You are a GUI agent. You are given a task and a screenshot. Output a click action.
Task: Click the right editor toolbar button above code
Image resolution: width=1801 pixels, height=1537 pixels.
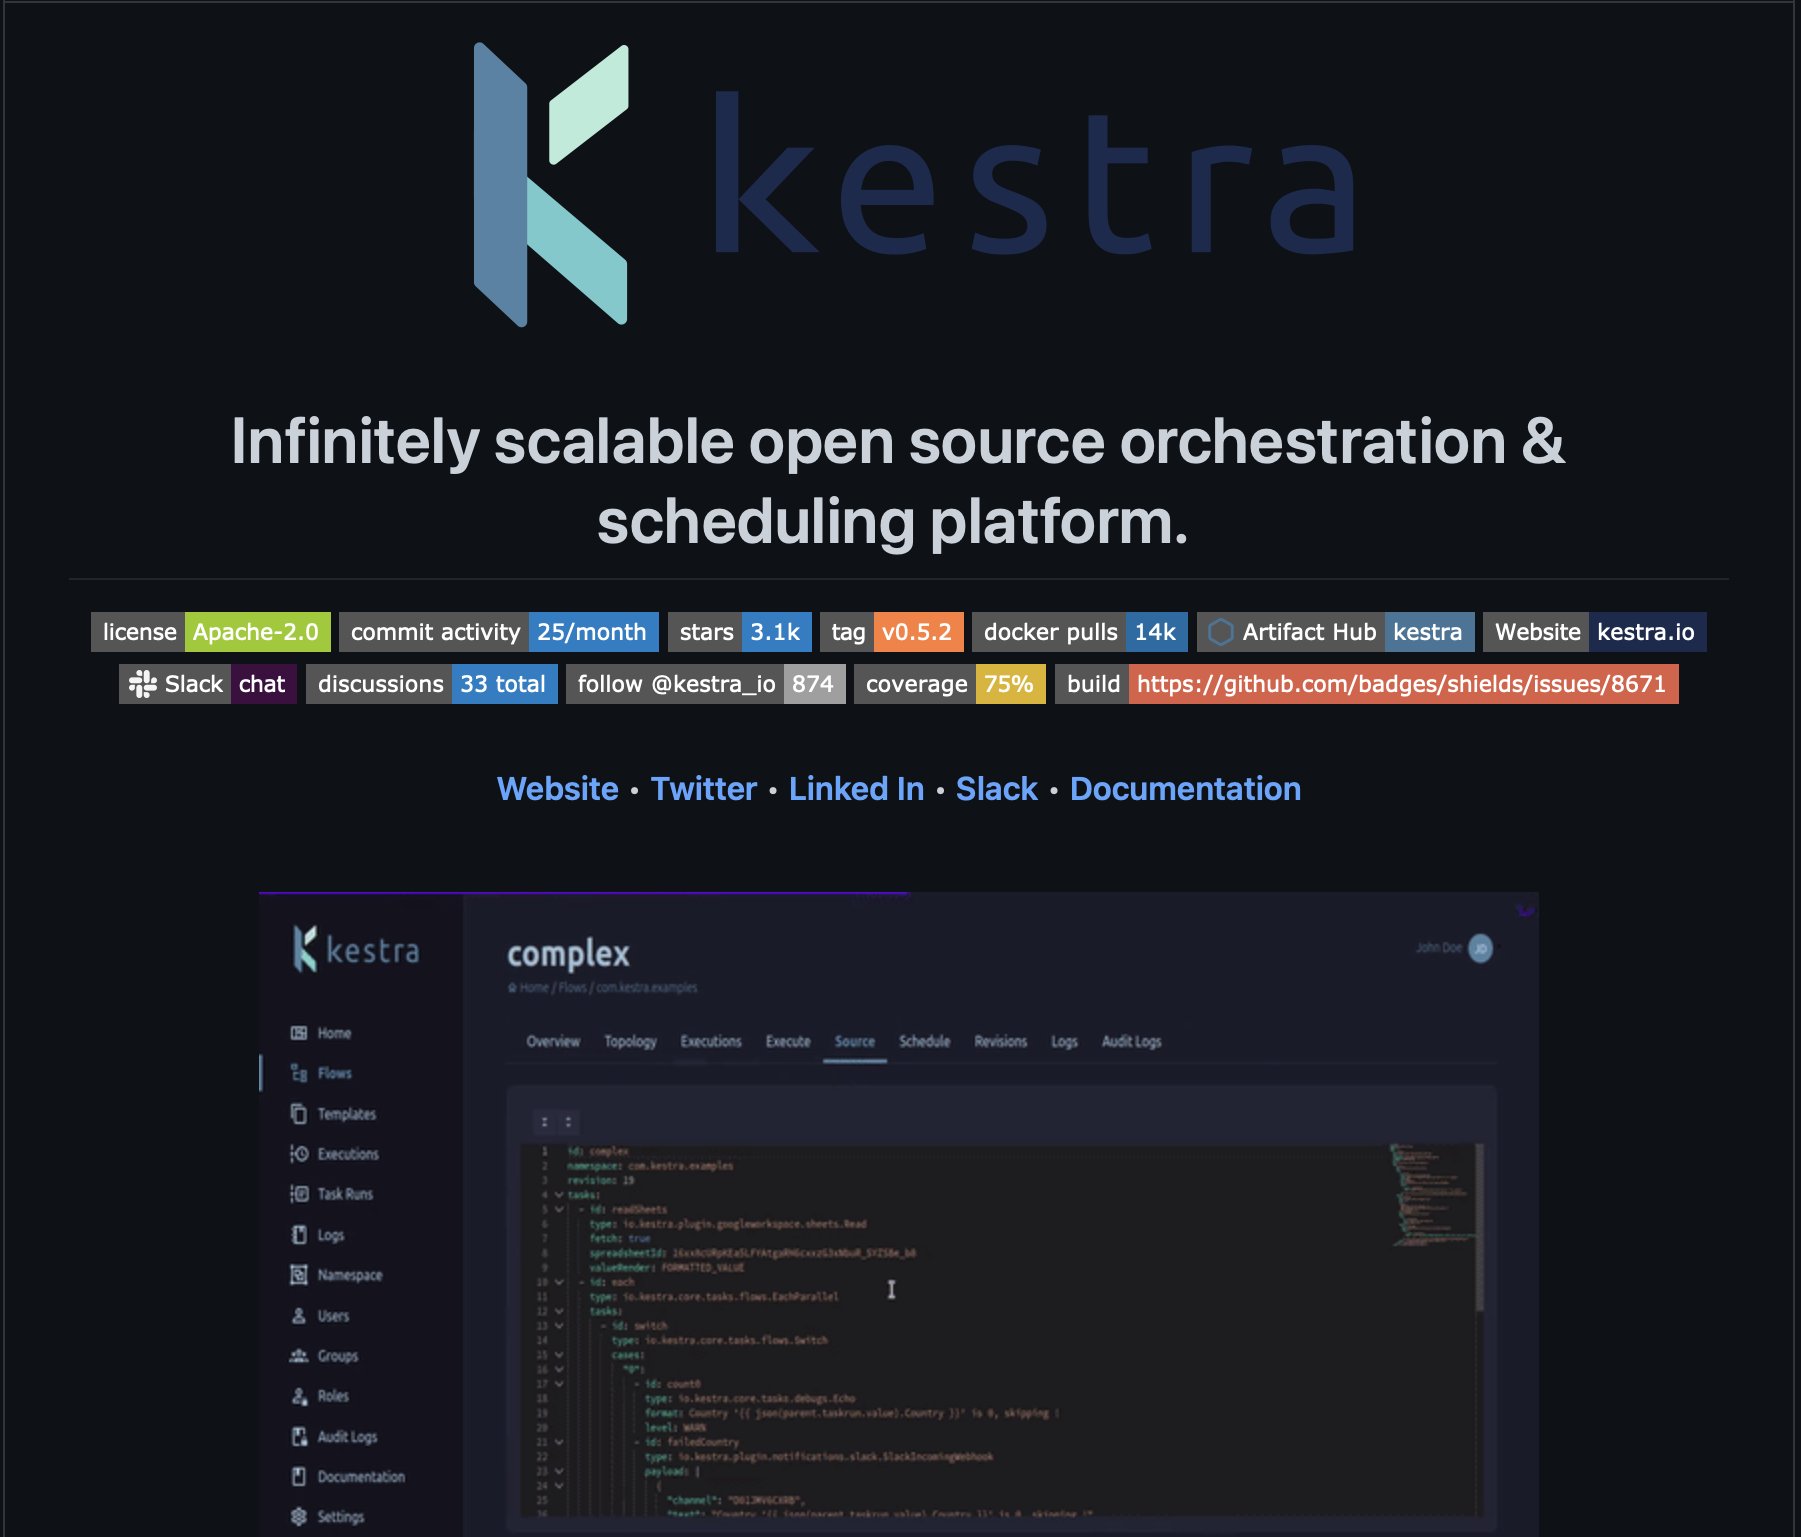point(568,1122)
